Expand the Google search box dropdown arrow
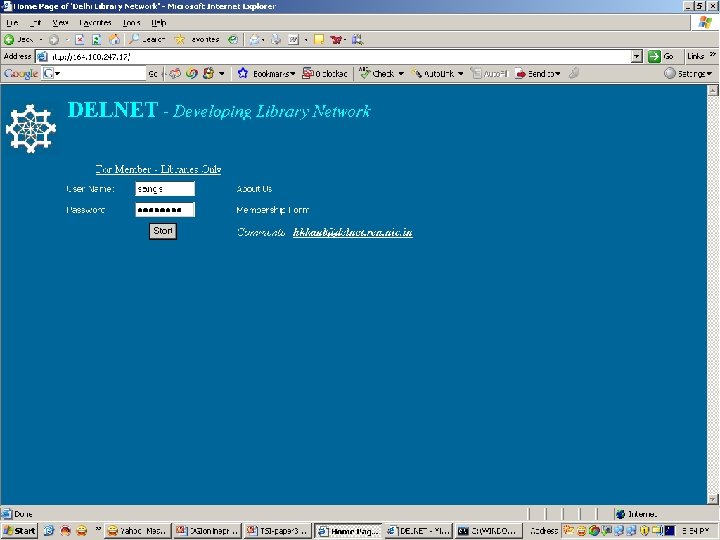 point(57,73)
